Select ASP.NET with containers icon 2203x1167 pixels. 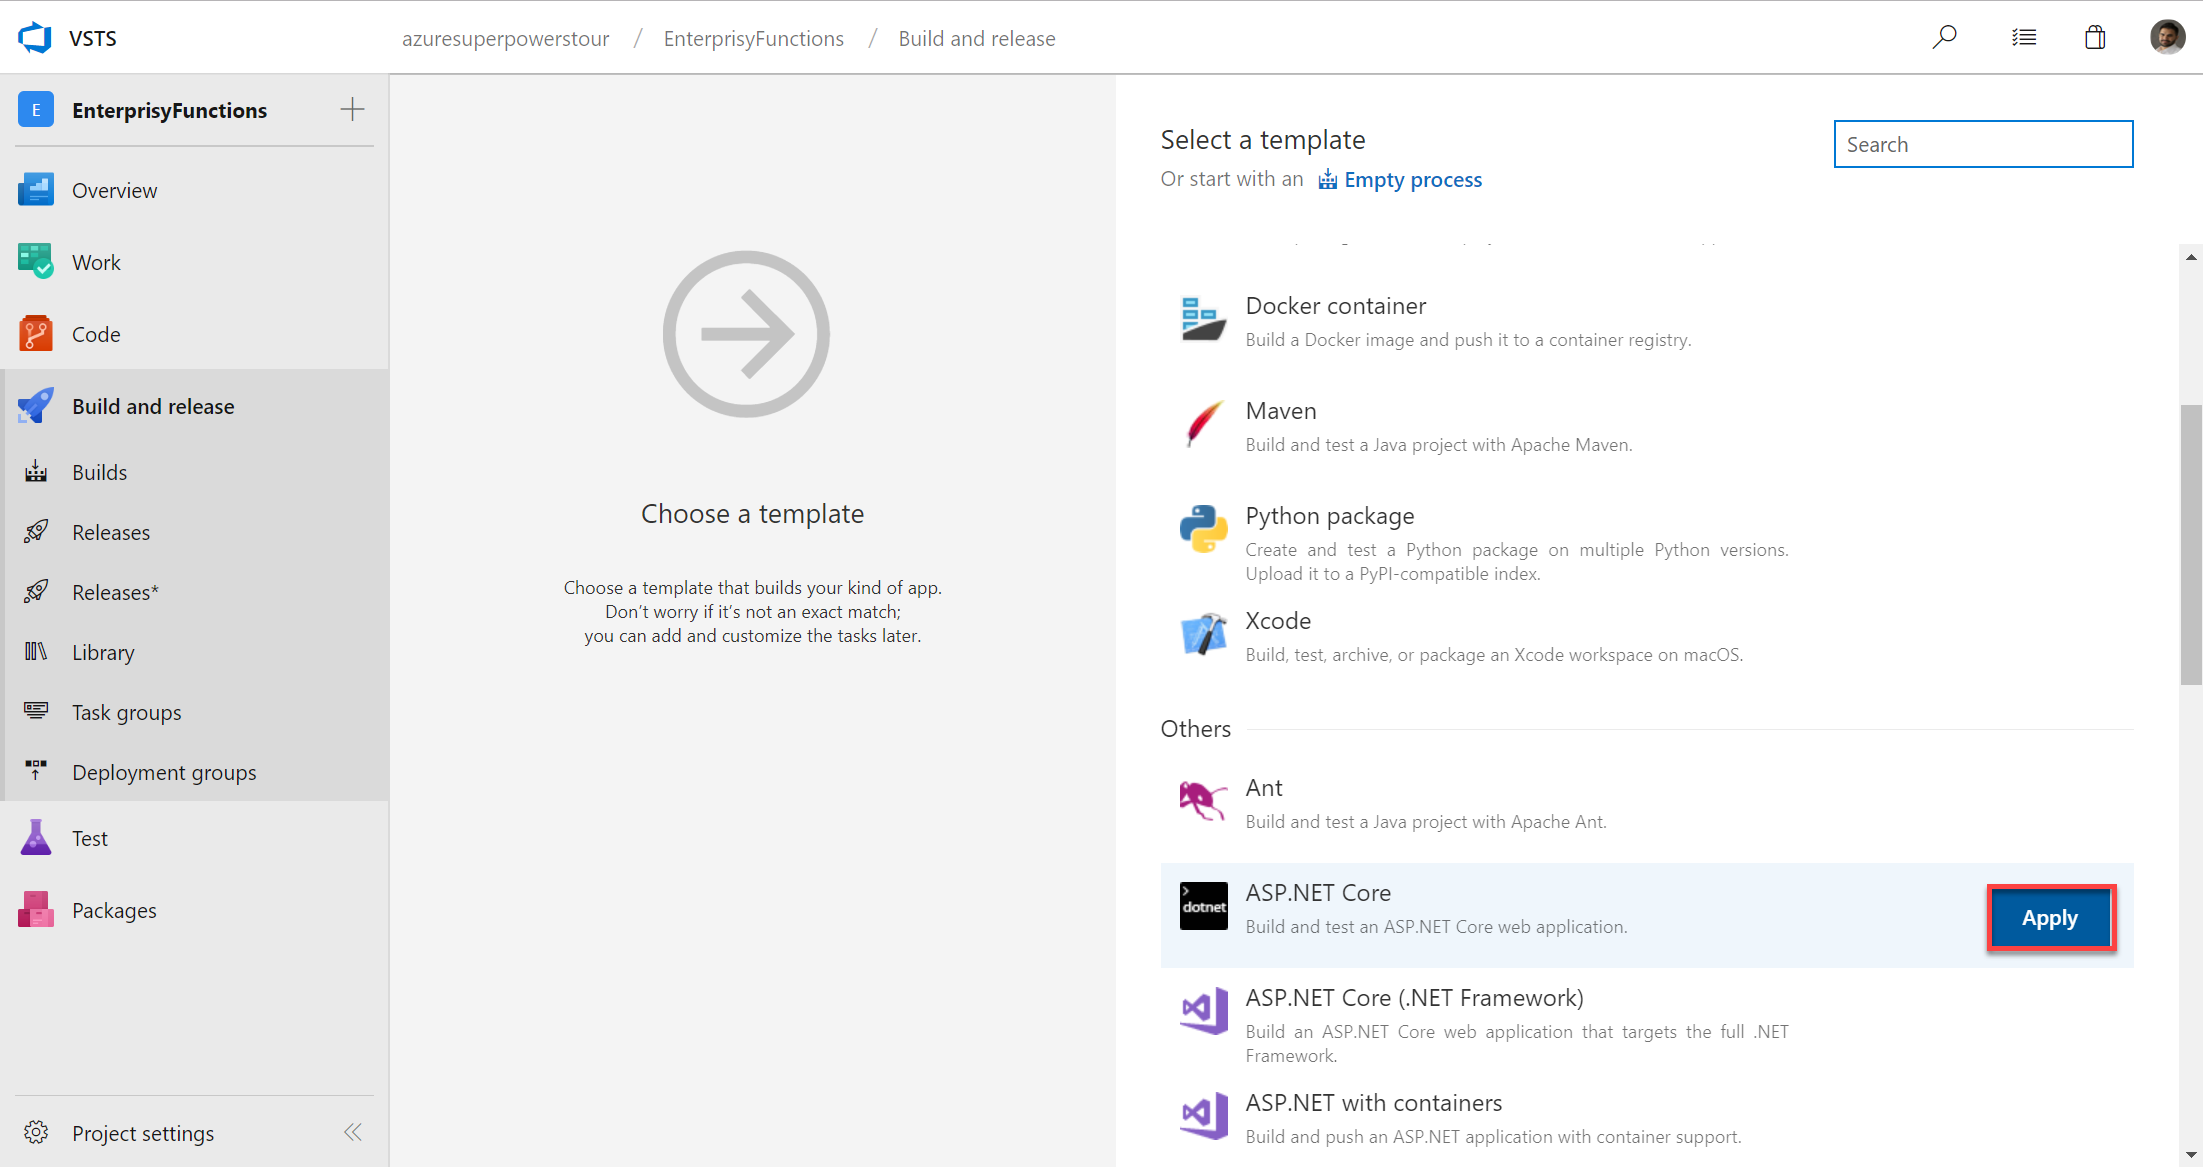pos(1204,1116)
